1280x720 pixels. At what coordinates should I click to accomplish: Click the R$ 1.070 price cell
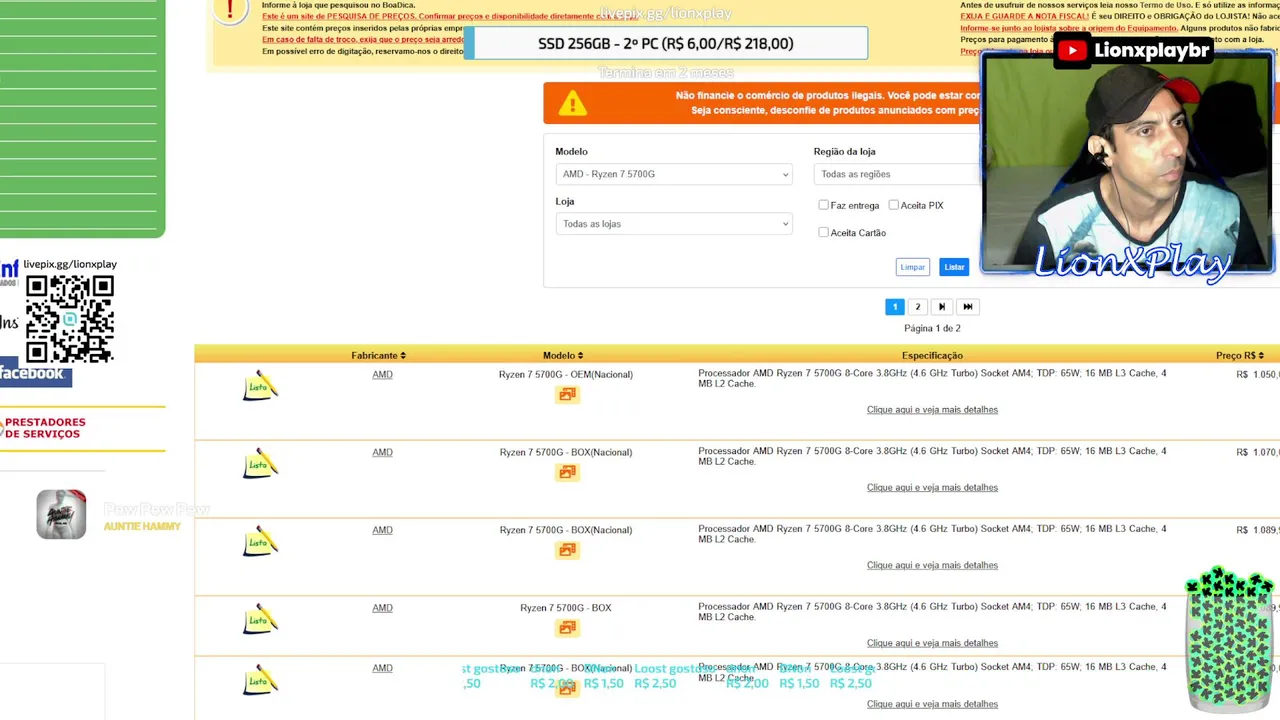click(1257, 452)
